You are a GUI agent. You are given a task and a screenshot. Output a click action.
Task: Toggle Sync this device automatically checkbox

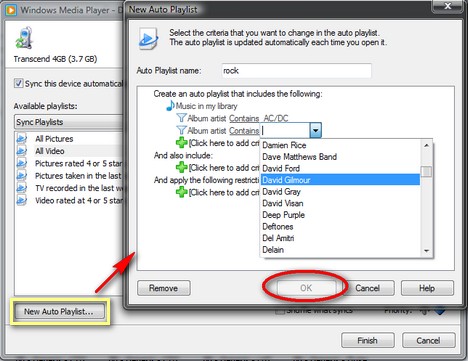[x=19, y=83]
